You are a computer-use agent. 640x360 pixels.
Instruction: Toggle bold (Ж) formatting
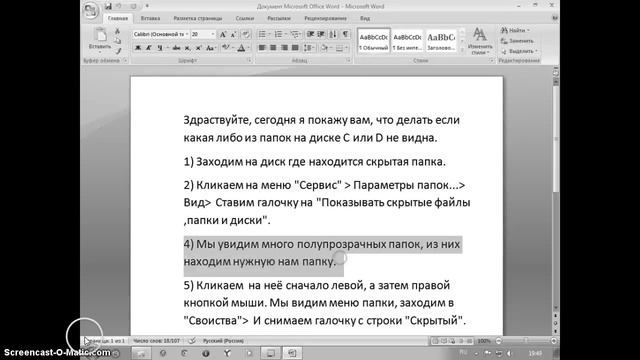(x=138, y=48)
